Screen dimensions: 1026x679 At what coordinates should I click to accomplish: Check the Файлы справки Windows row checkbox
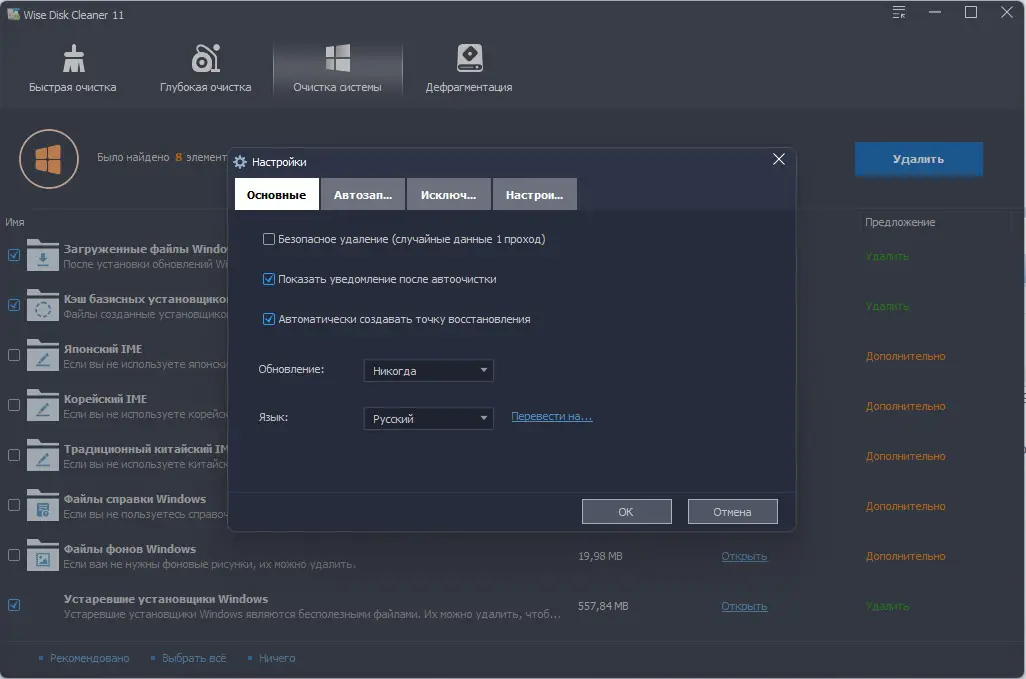coord(14,505)
